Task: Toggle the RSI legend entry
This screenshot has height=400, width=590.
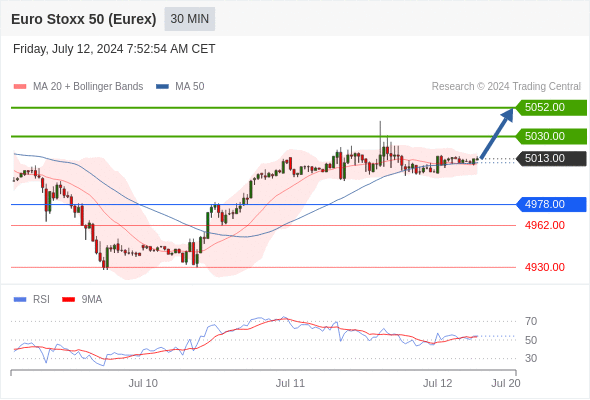Action: coord(32,300)
